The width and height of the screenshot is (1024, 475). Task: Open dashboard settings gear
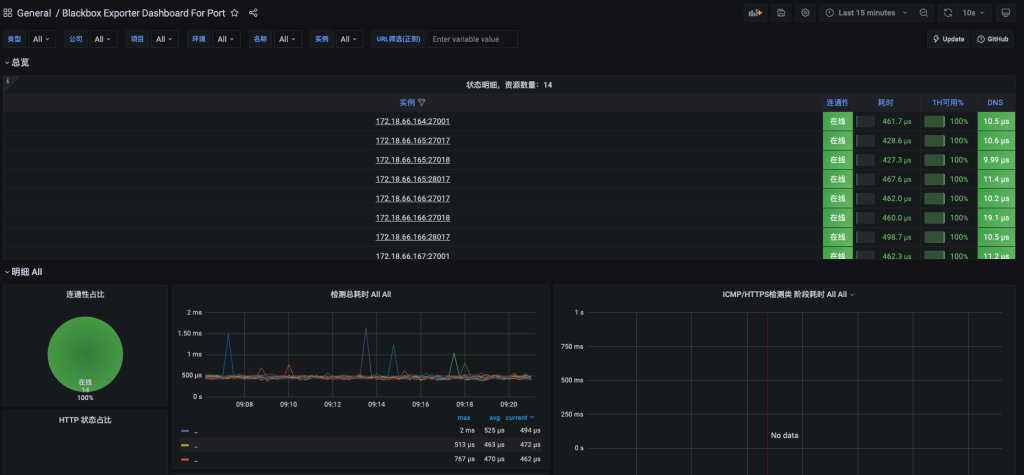(x=805, y=13)
